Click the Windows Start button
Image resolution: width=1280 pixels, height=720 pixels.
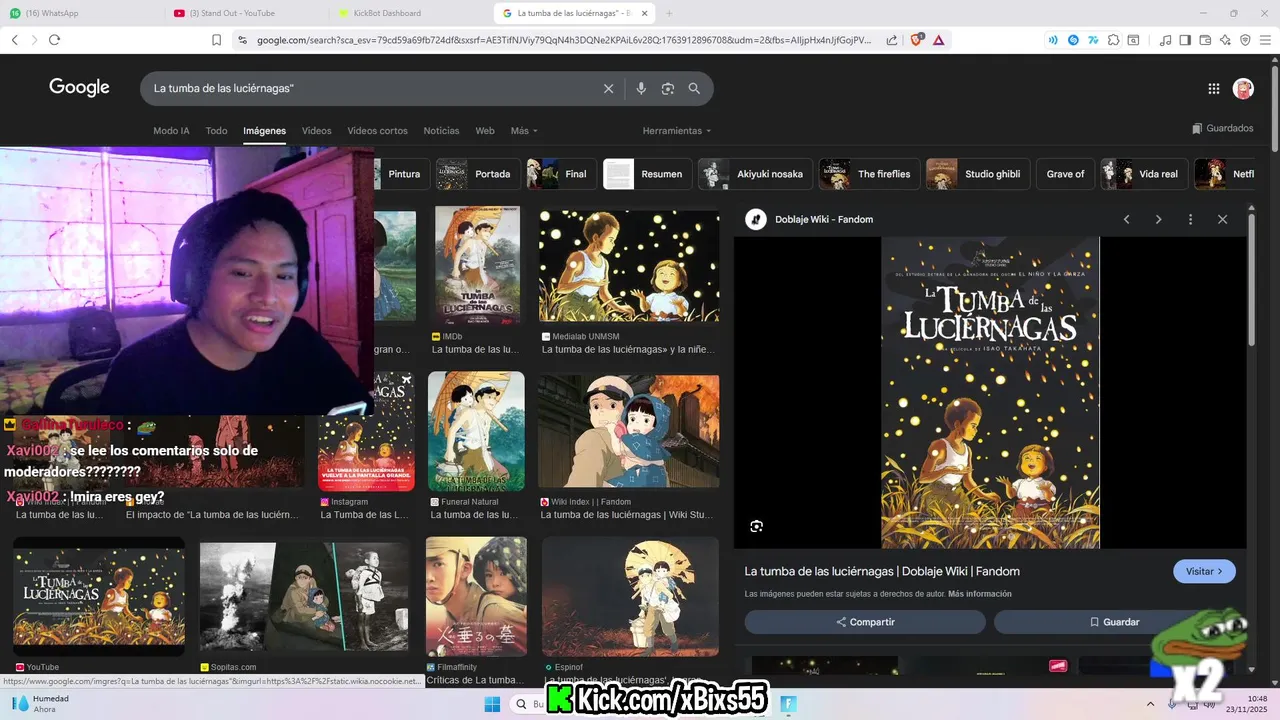(492, 704)
